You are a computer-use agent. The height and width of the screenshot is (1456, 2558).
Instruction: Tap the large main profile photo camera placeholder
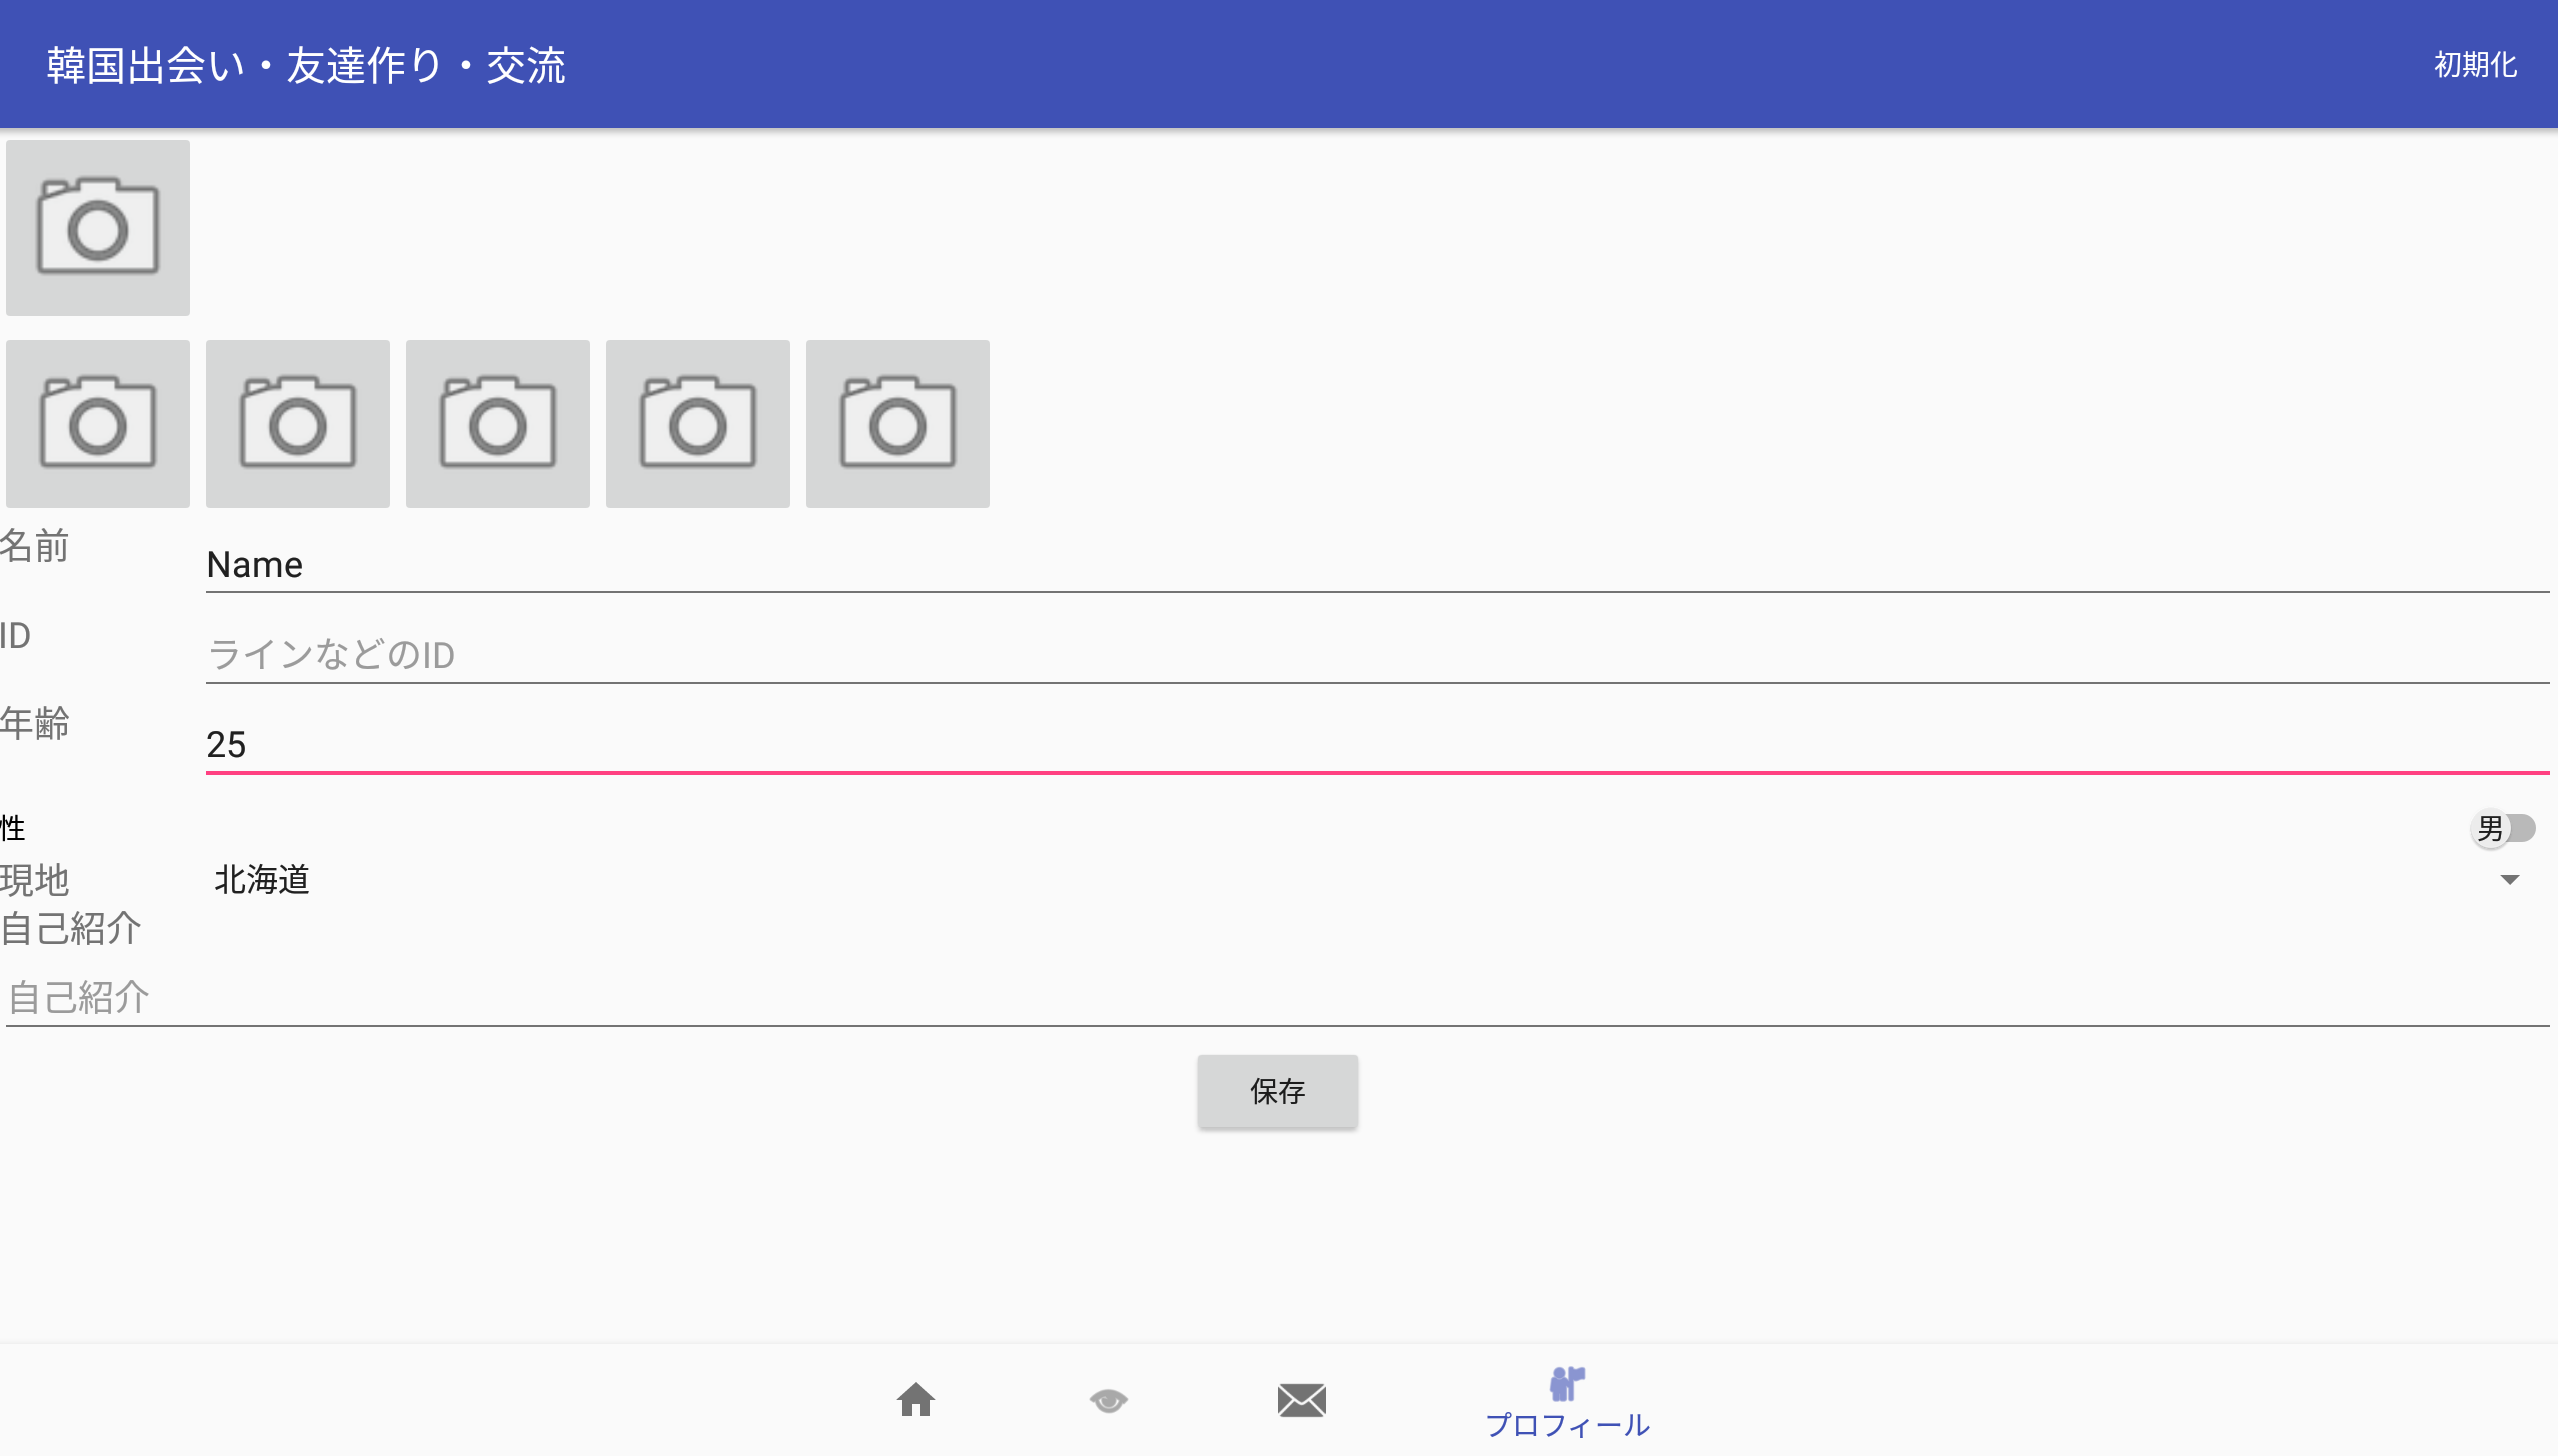(x=97, y=227)
